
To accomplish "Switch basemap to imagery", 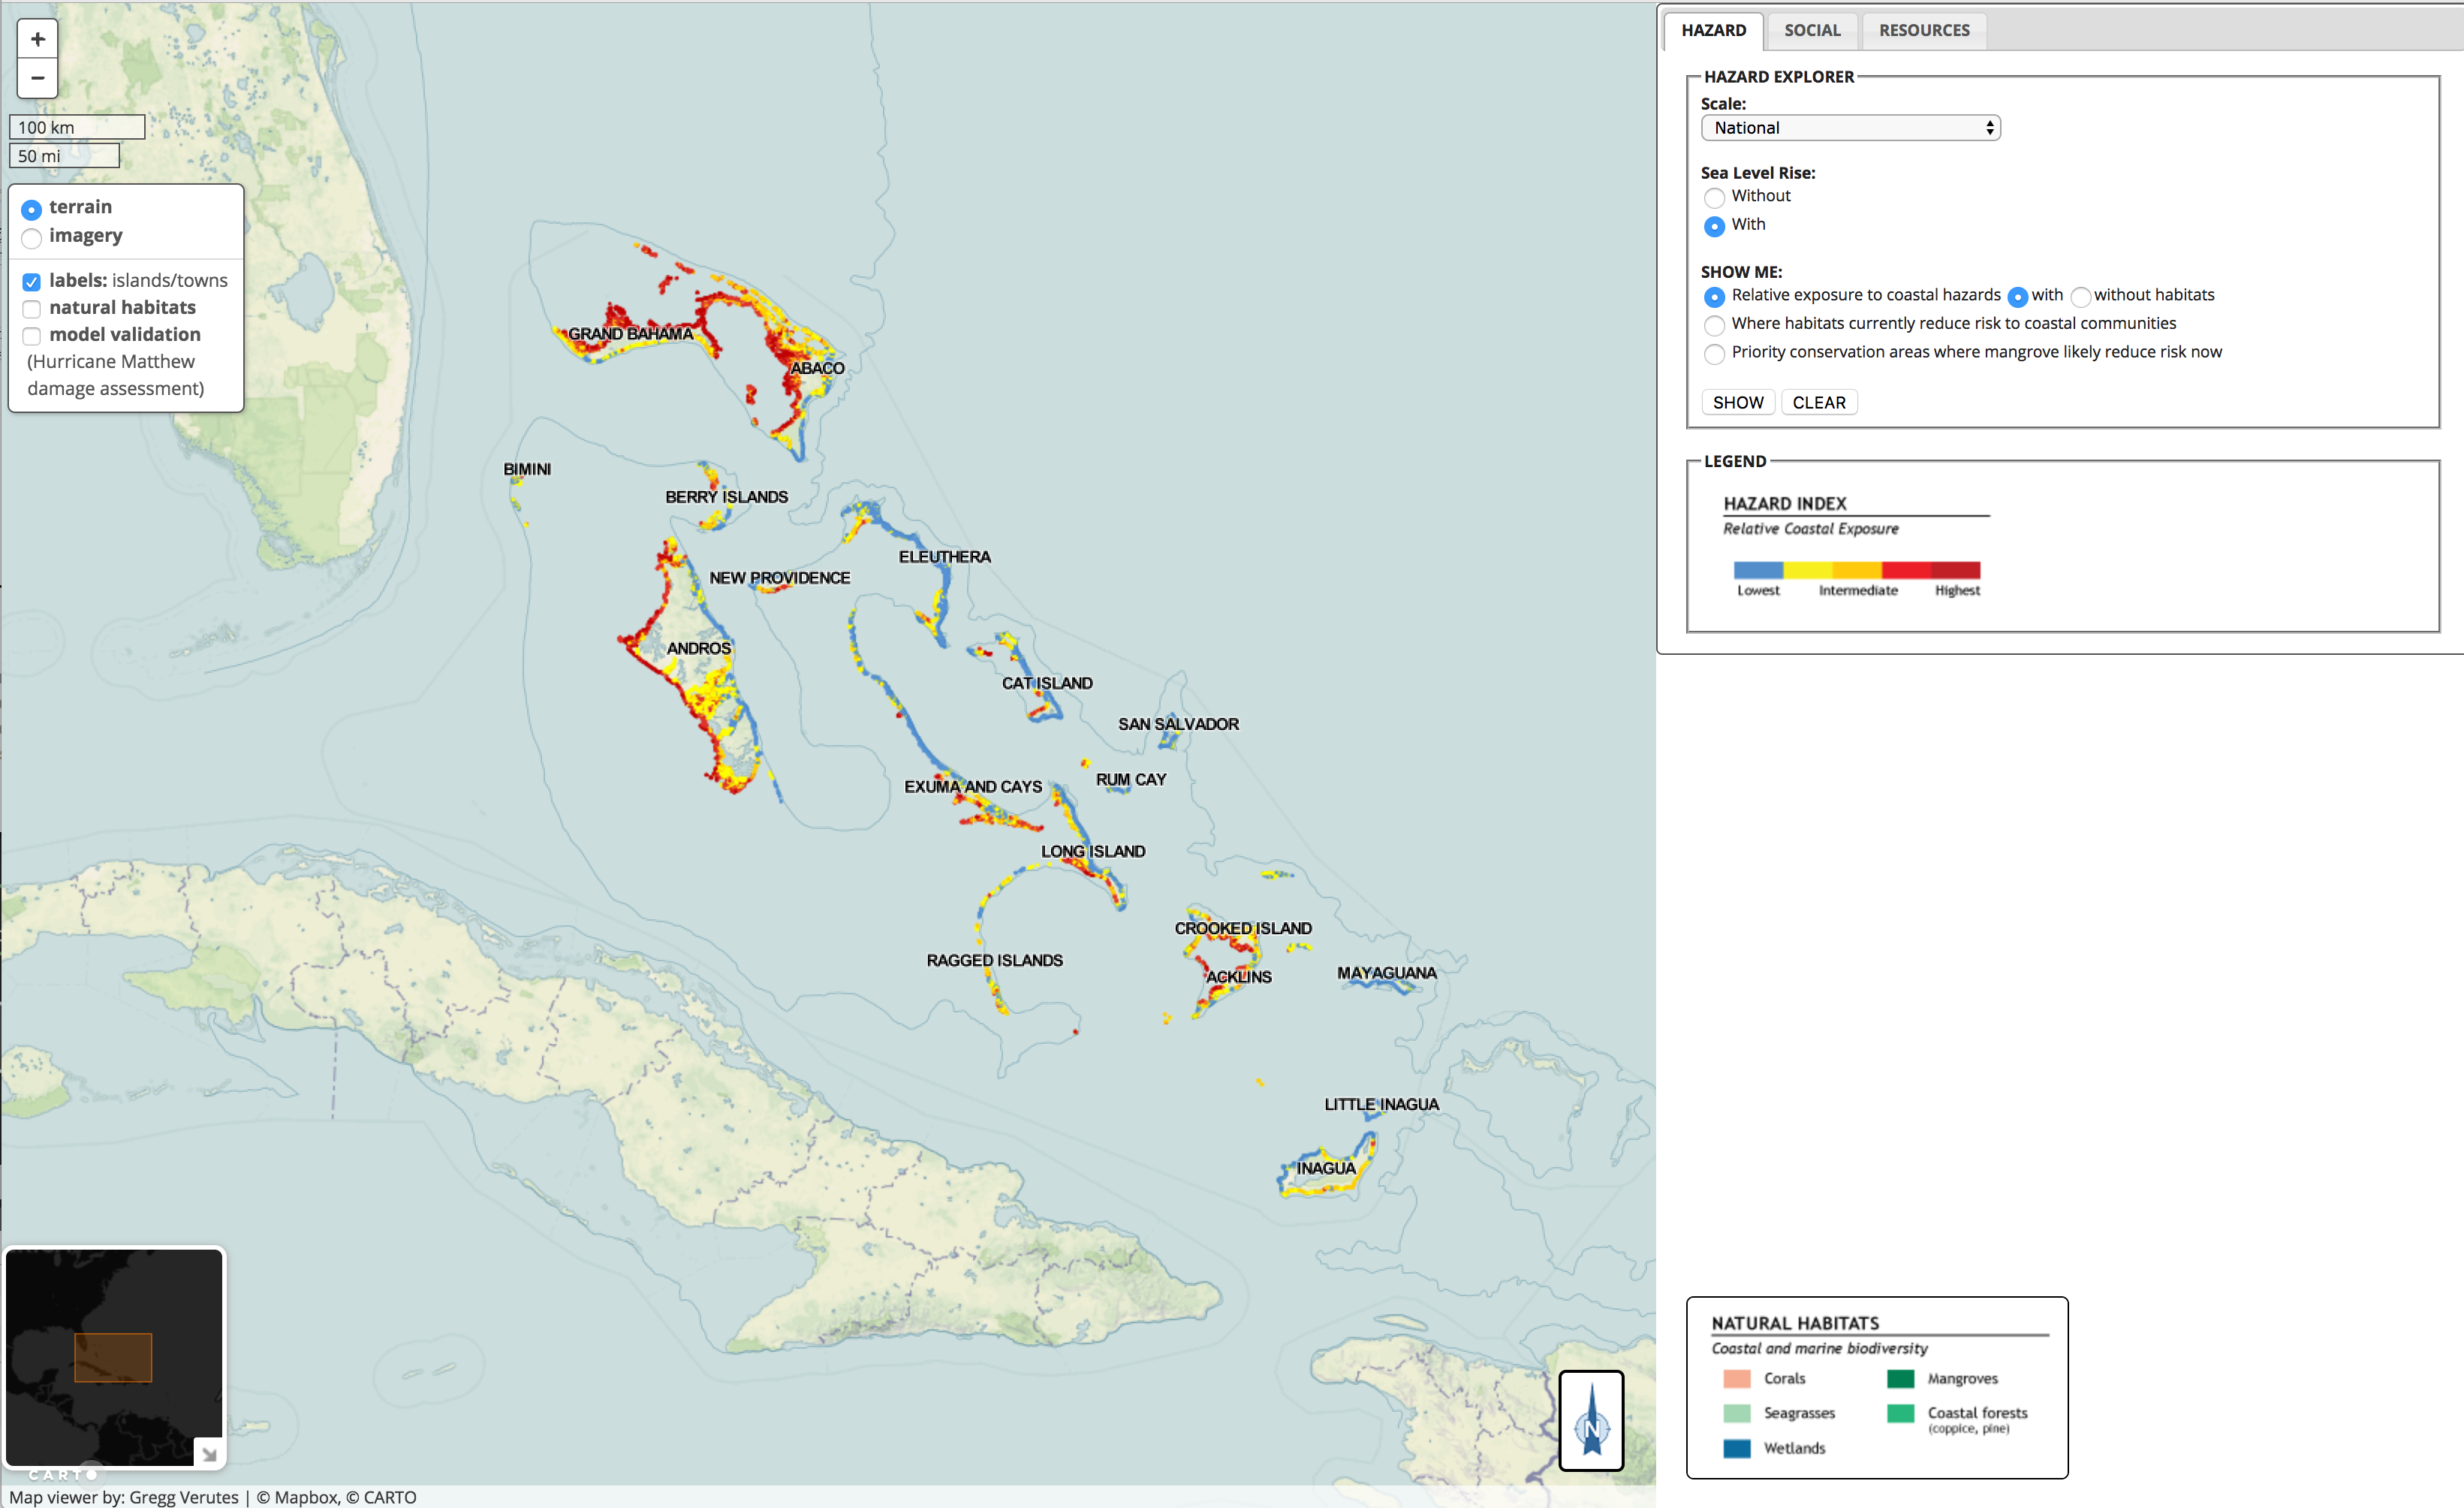I will point(32,238).
